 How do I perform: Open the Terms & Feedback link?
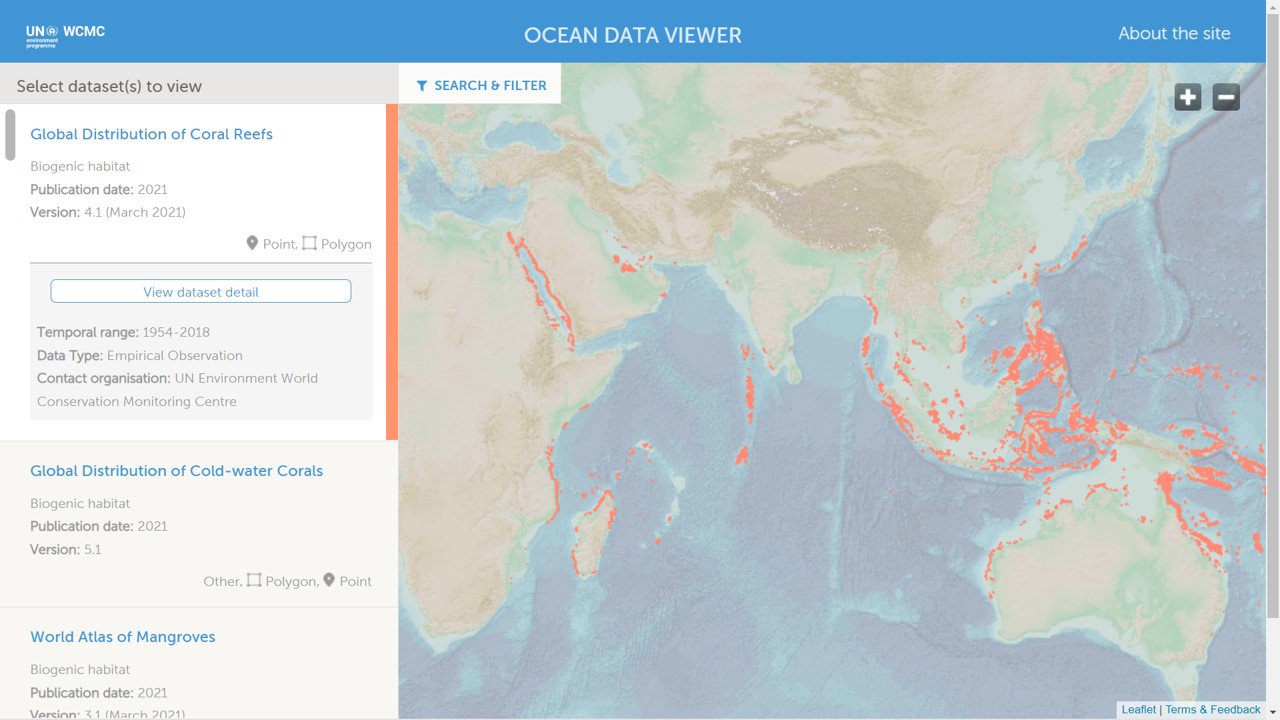click(x=1212, y=709)
